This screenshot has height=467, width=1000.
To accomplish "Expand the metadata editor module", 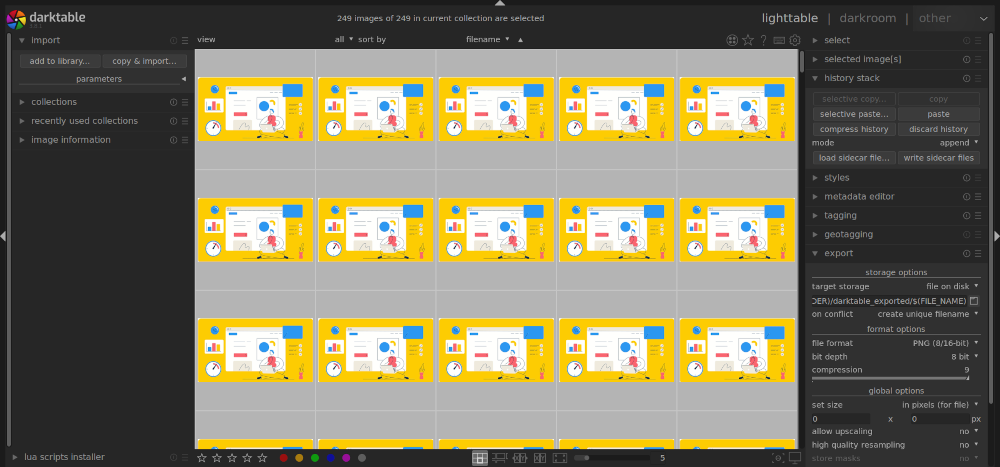I will (x=859, y=196).
